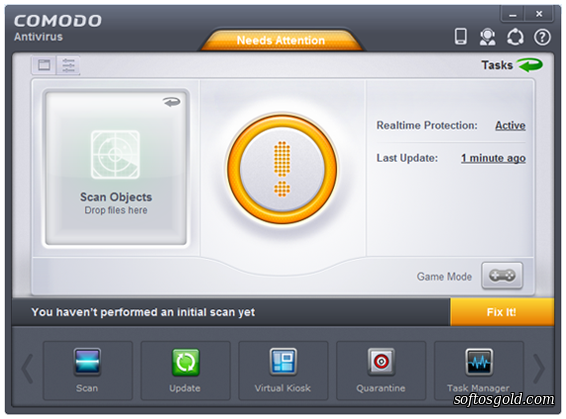The width and height of the screenshot is (566, 419).
Task: Open the Quarantine shortcut
Action: (381, 371)
